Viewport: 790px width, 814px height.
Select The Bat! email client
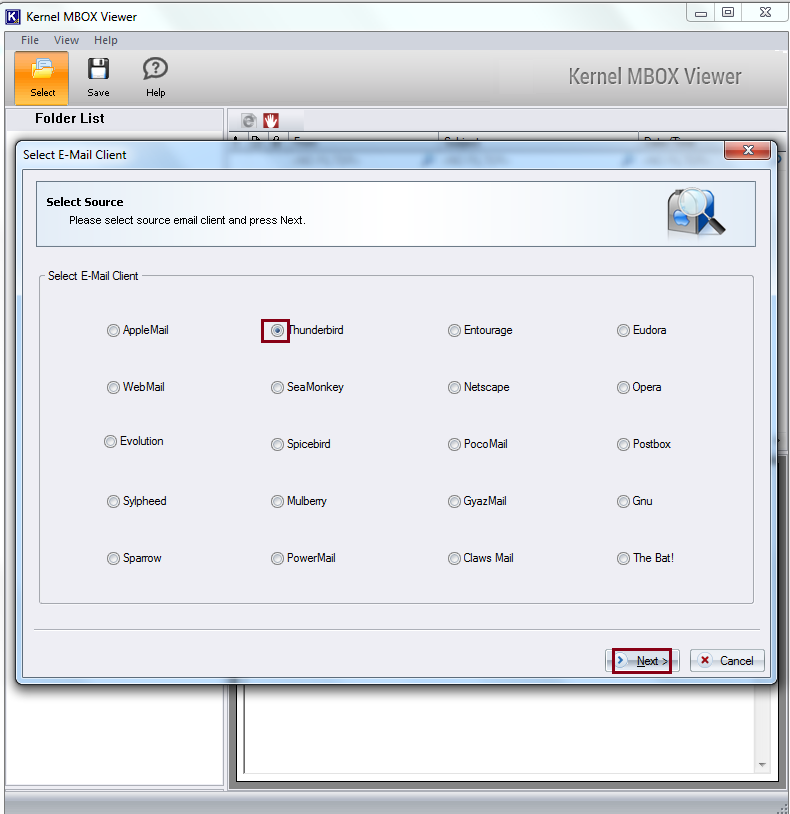tap(623, 559)
